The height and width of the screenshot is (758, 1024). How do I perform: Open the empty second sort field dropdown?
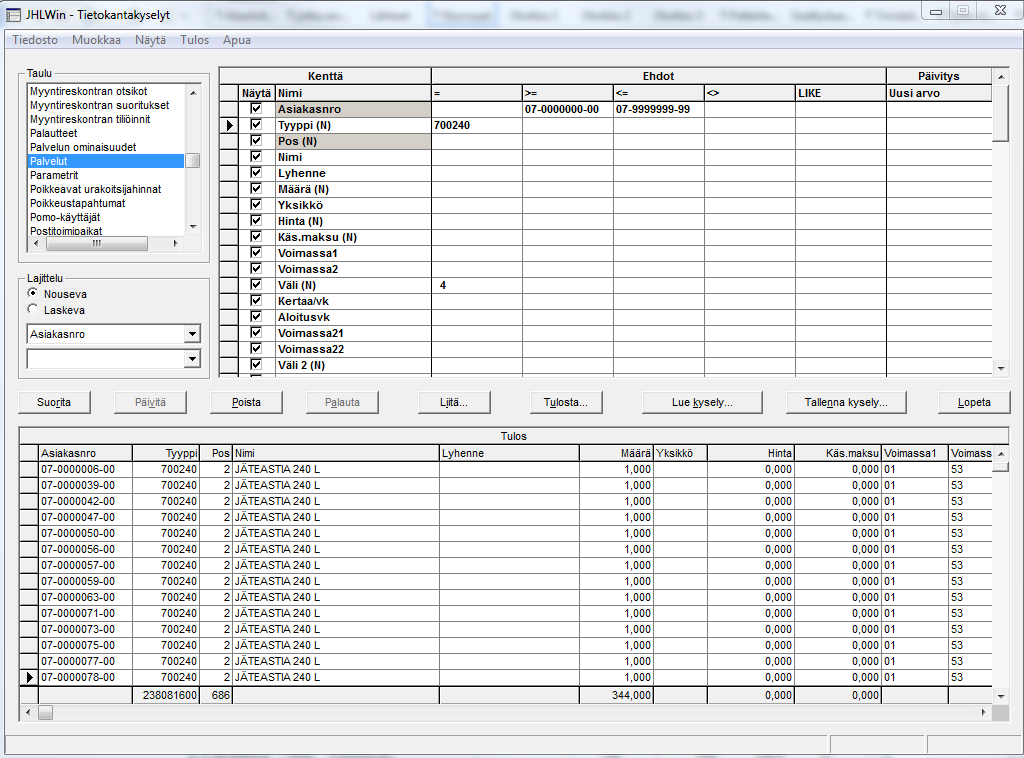pos(192,359)
